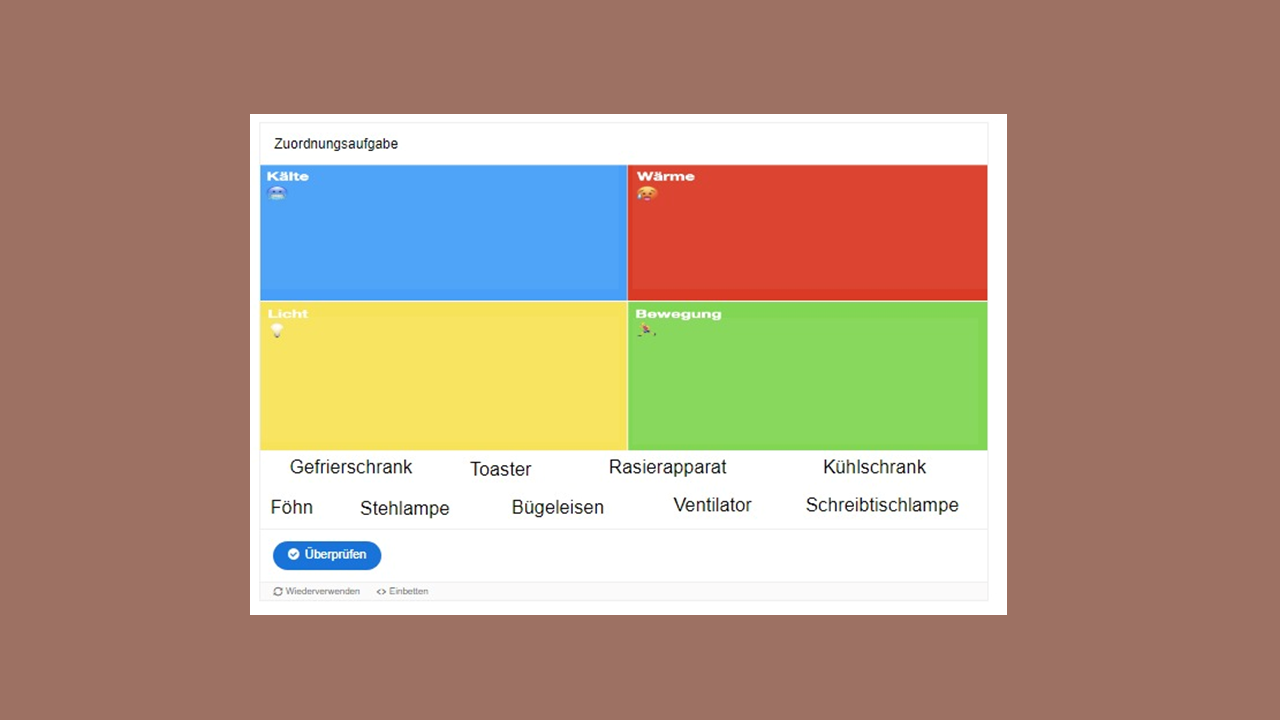Select the red Wärme drop zone
Image resolution: width=1280 pixels, height=720 pixels.
(807, 240)
